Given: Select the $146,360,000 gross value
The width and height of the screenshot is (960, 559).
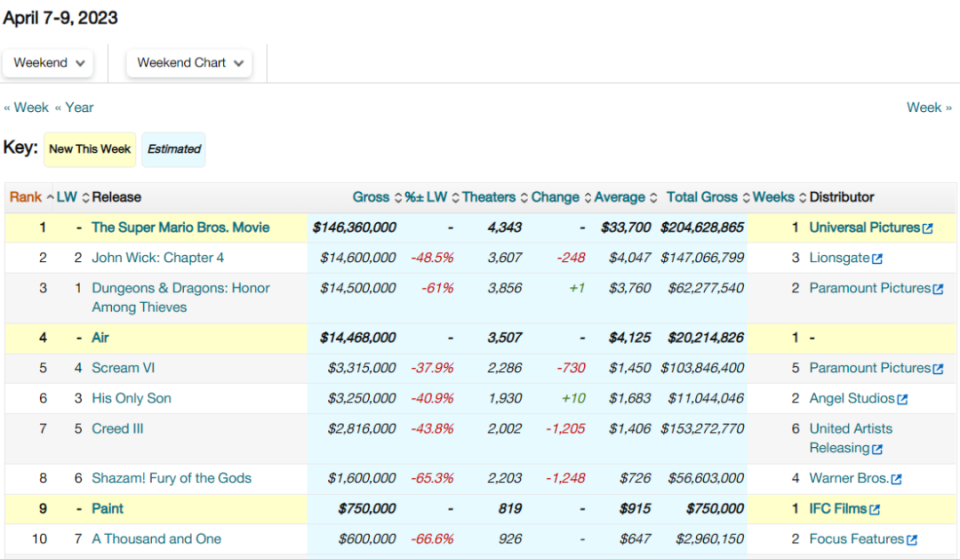Looking at the screenshot, I should pyautogui.click(x=354, y=228).
